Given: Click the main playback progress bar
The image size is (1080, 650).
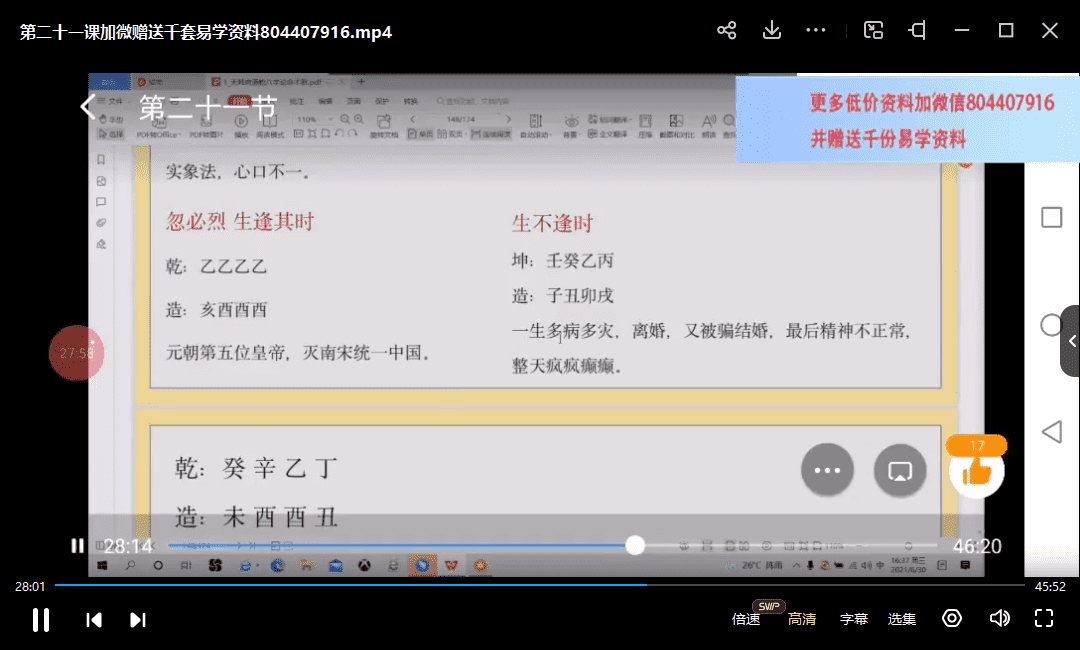Looking at the screenshot, I should (540, 585).
